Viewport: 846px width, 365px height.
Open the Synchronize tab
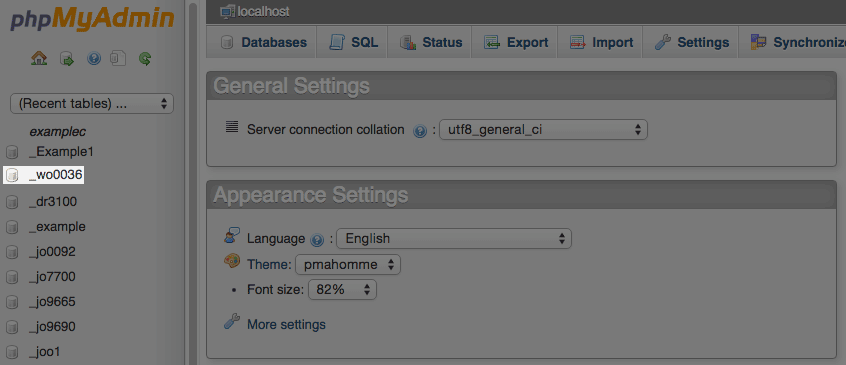coord(798,43)
